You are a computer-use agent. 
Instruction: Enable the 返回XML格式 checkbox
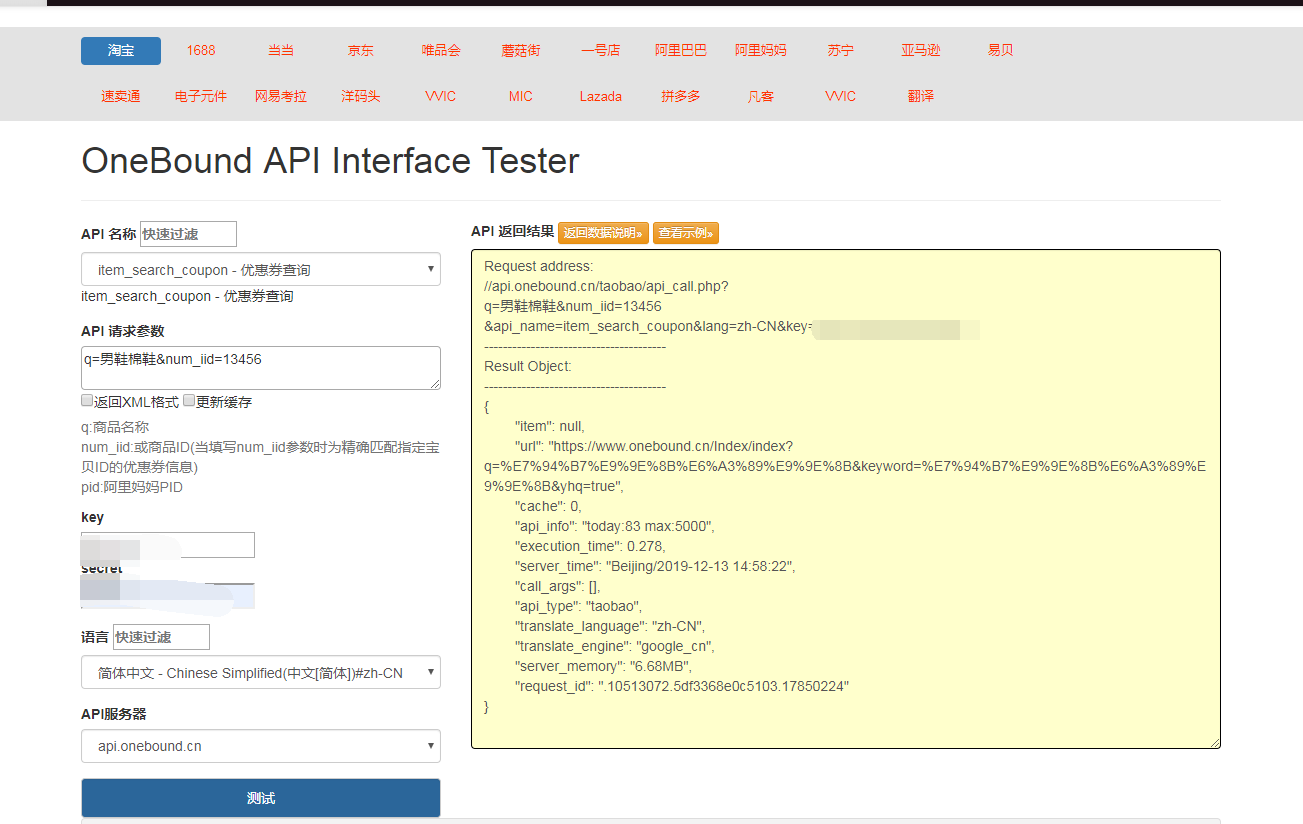(x=87, y=401)
